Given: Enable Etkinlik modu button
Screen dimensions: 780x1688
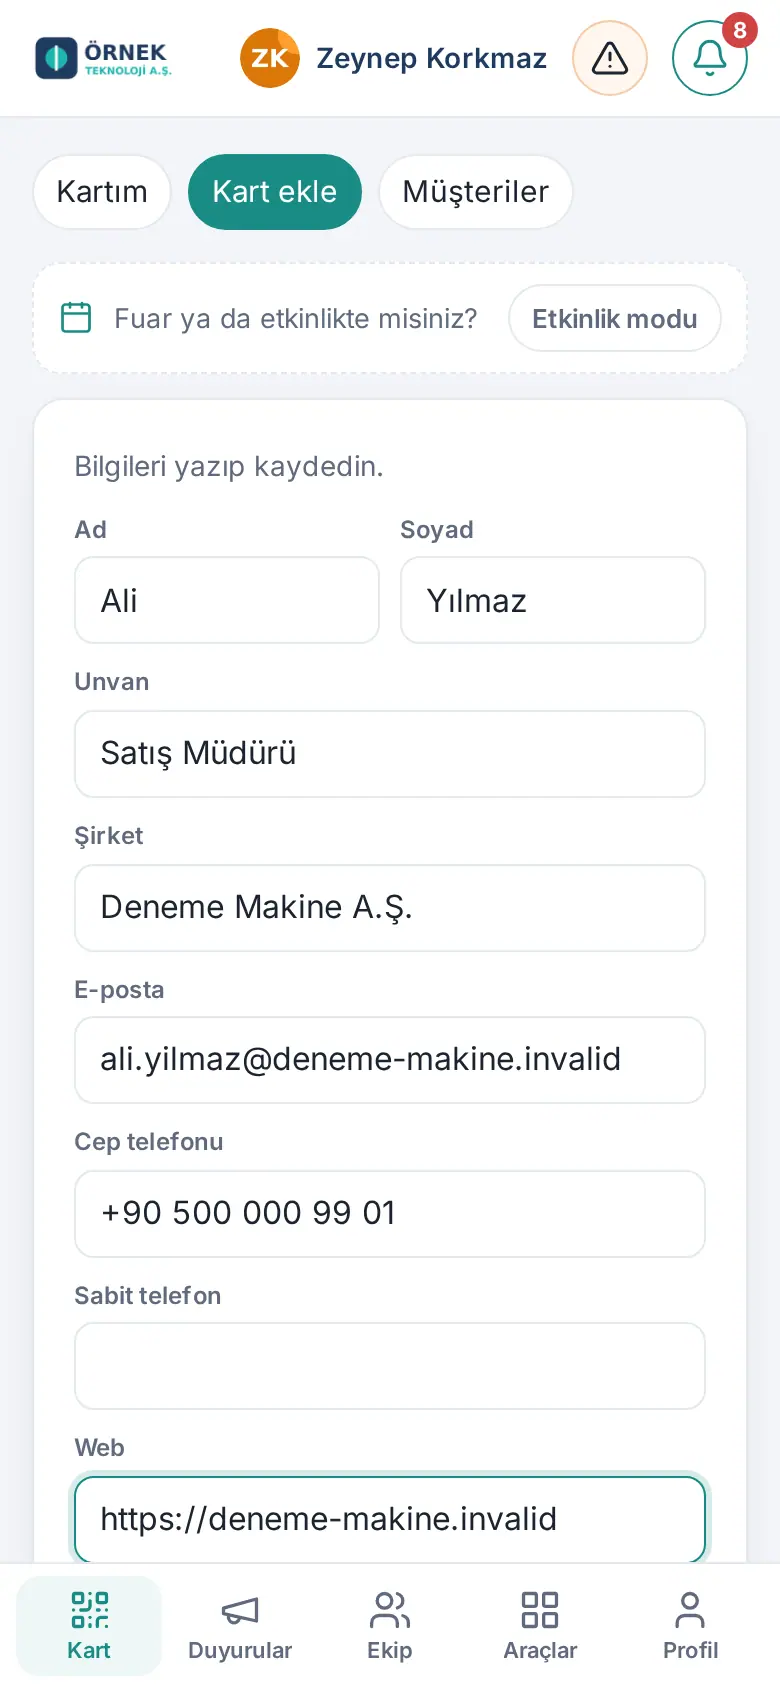Looking at the screenshot, I should pos(615,318).
